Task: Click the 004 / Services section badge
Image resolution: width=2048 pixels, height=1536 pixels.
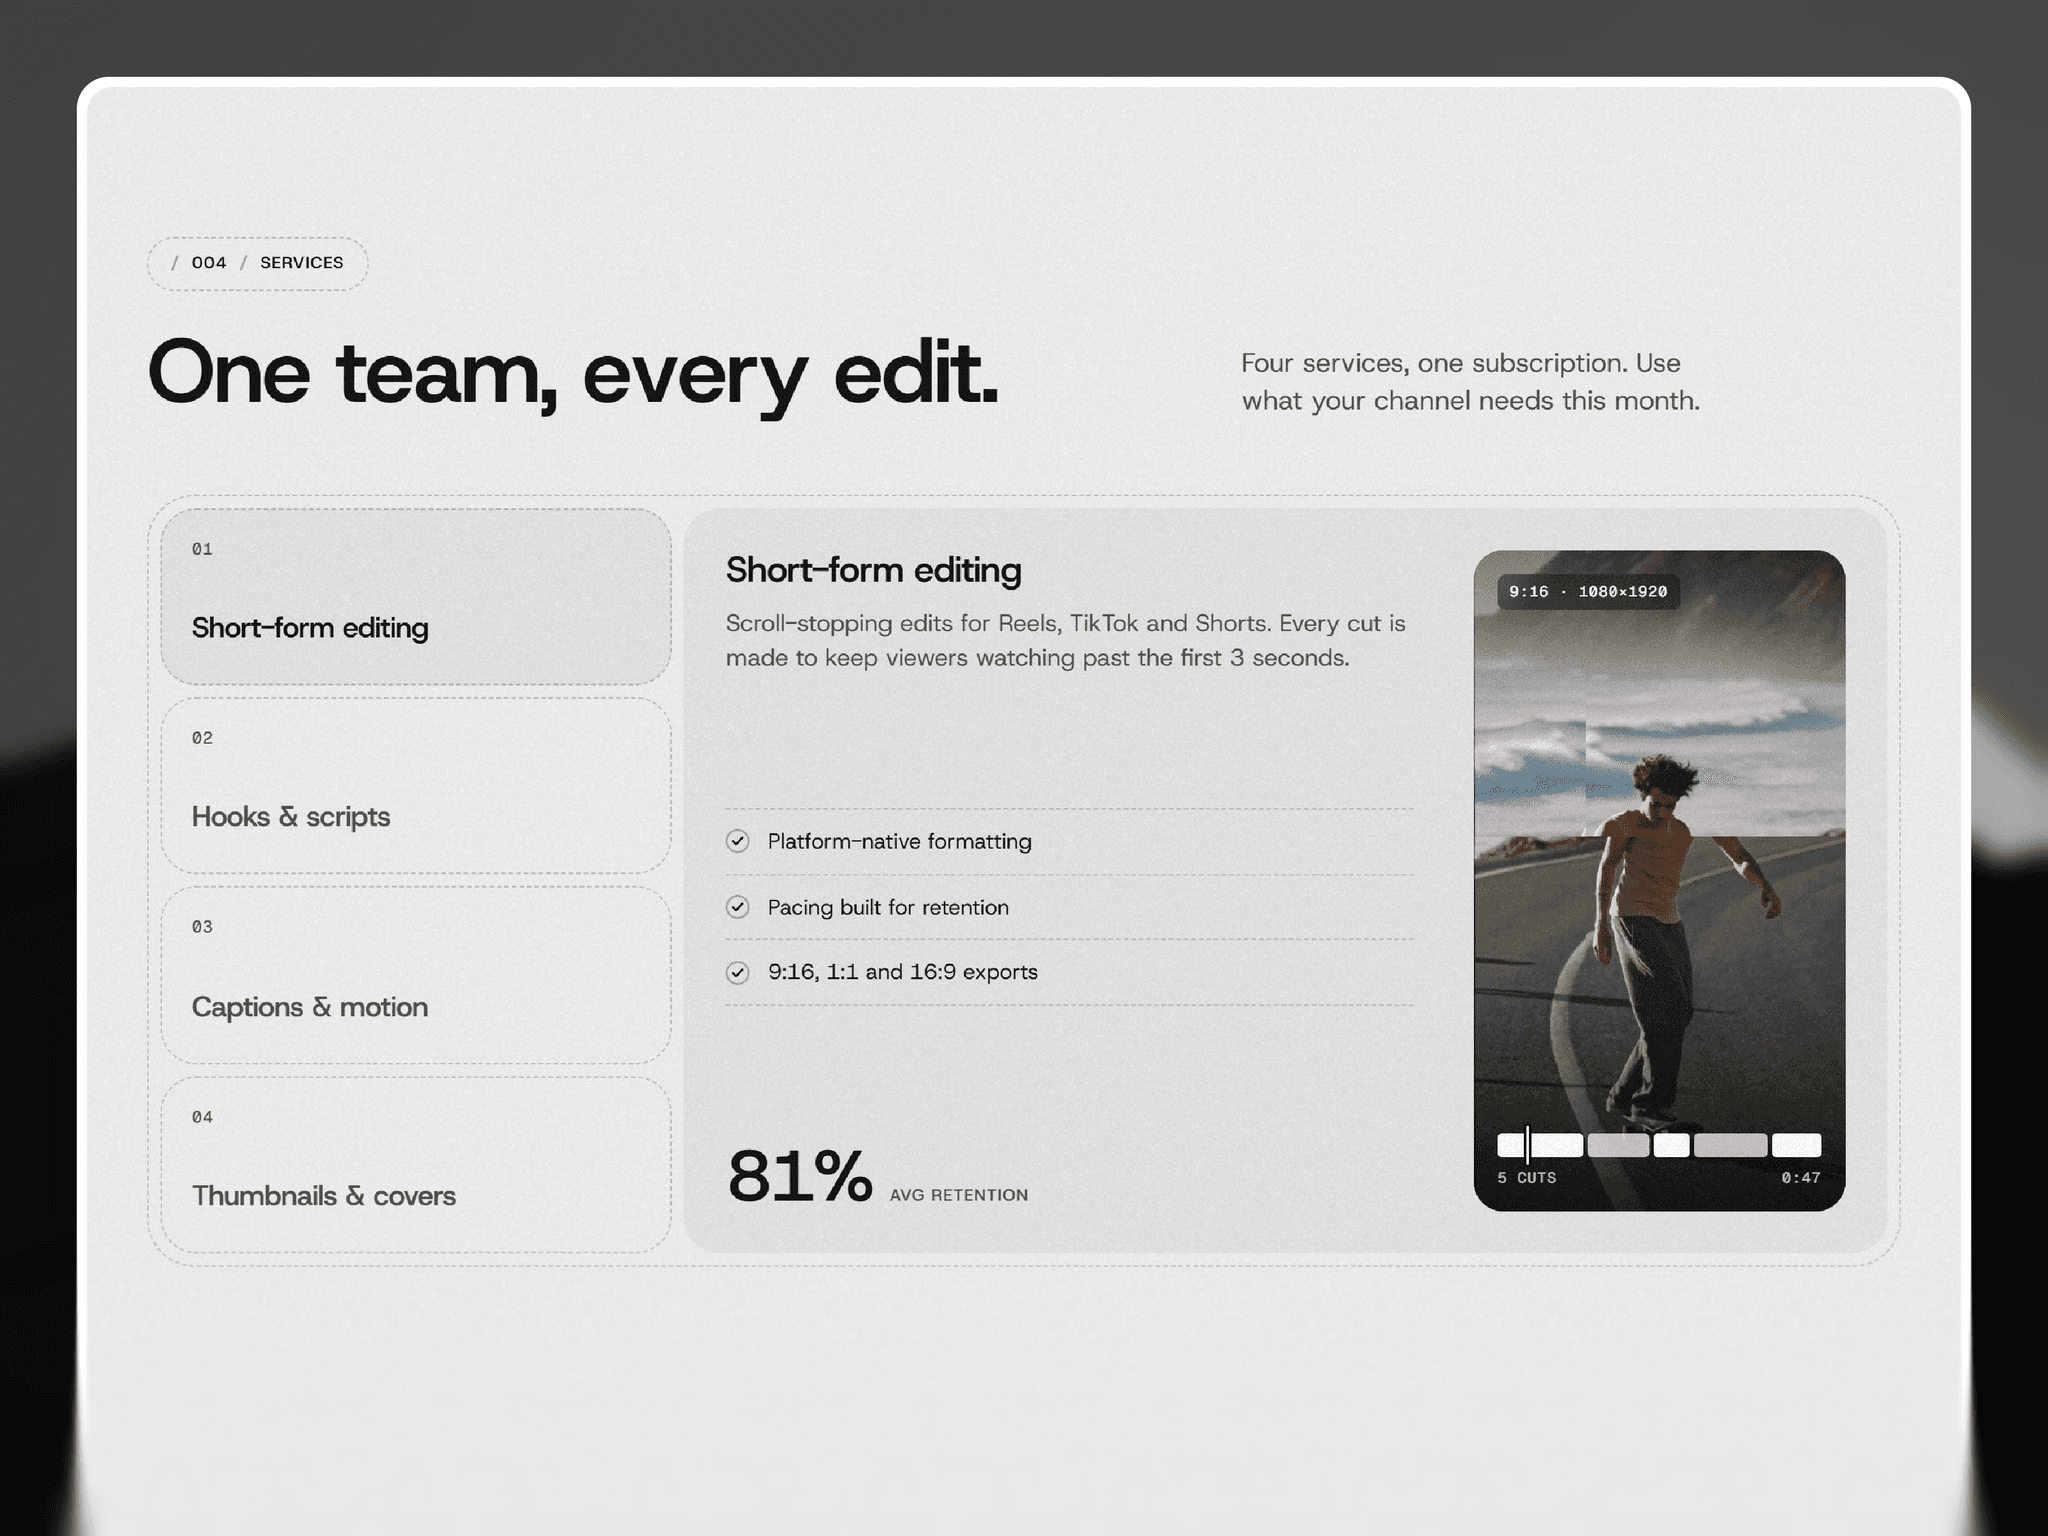Action: [258, 263]
